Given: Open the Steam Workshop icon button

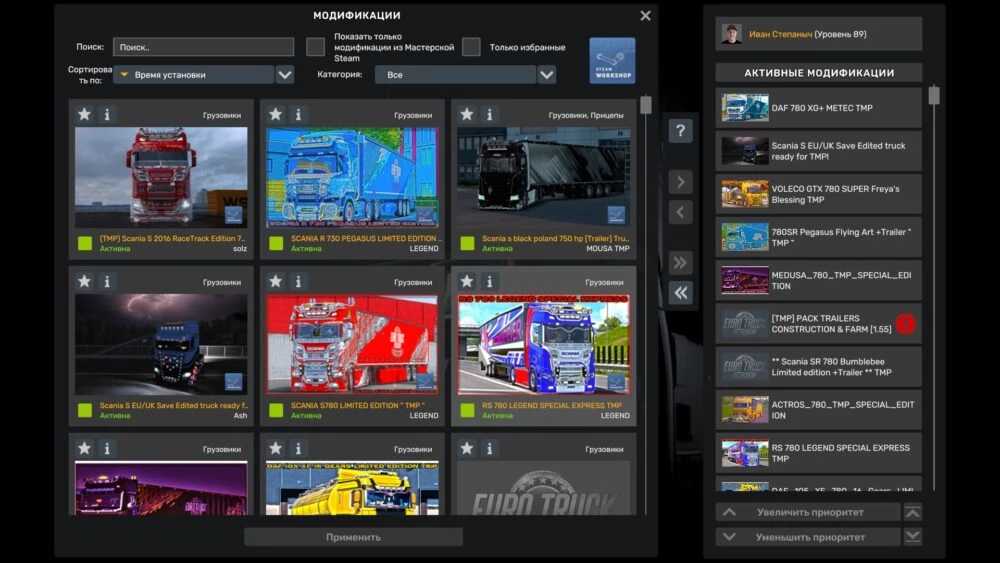Looking at the screenshot, I should (x=612, y=60).
